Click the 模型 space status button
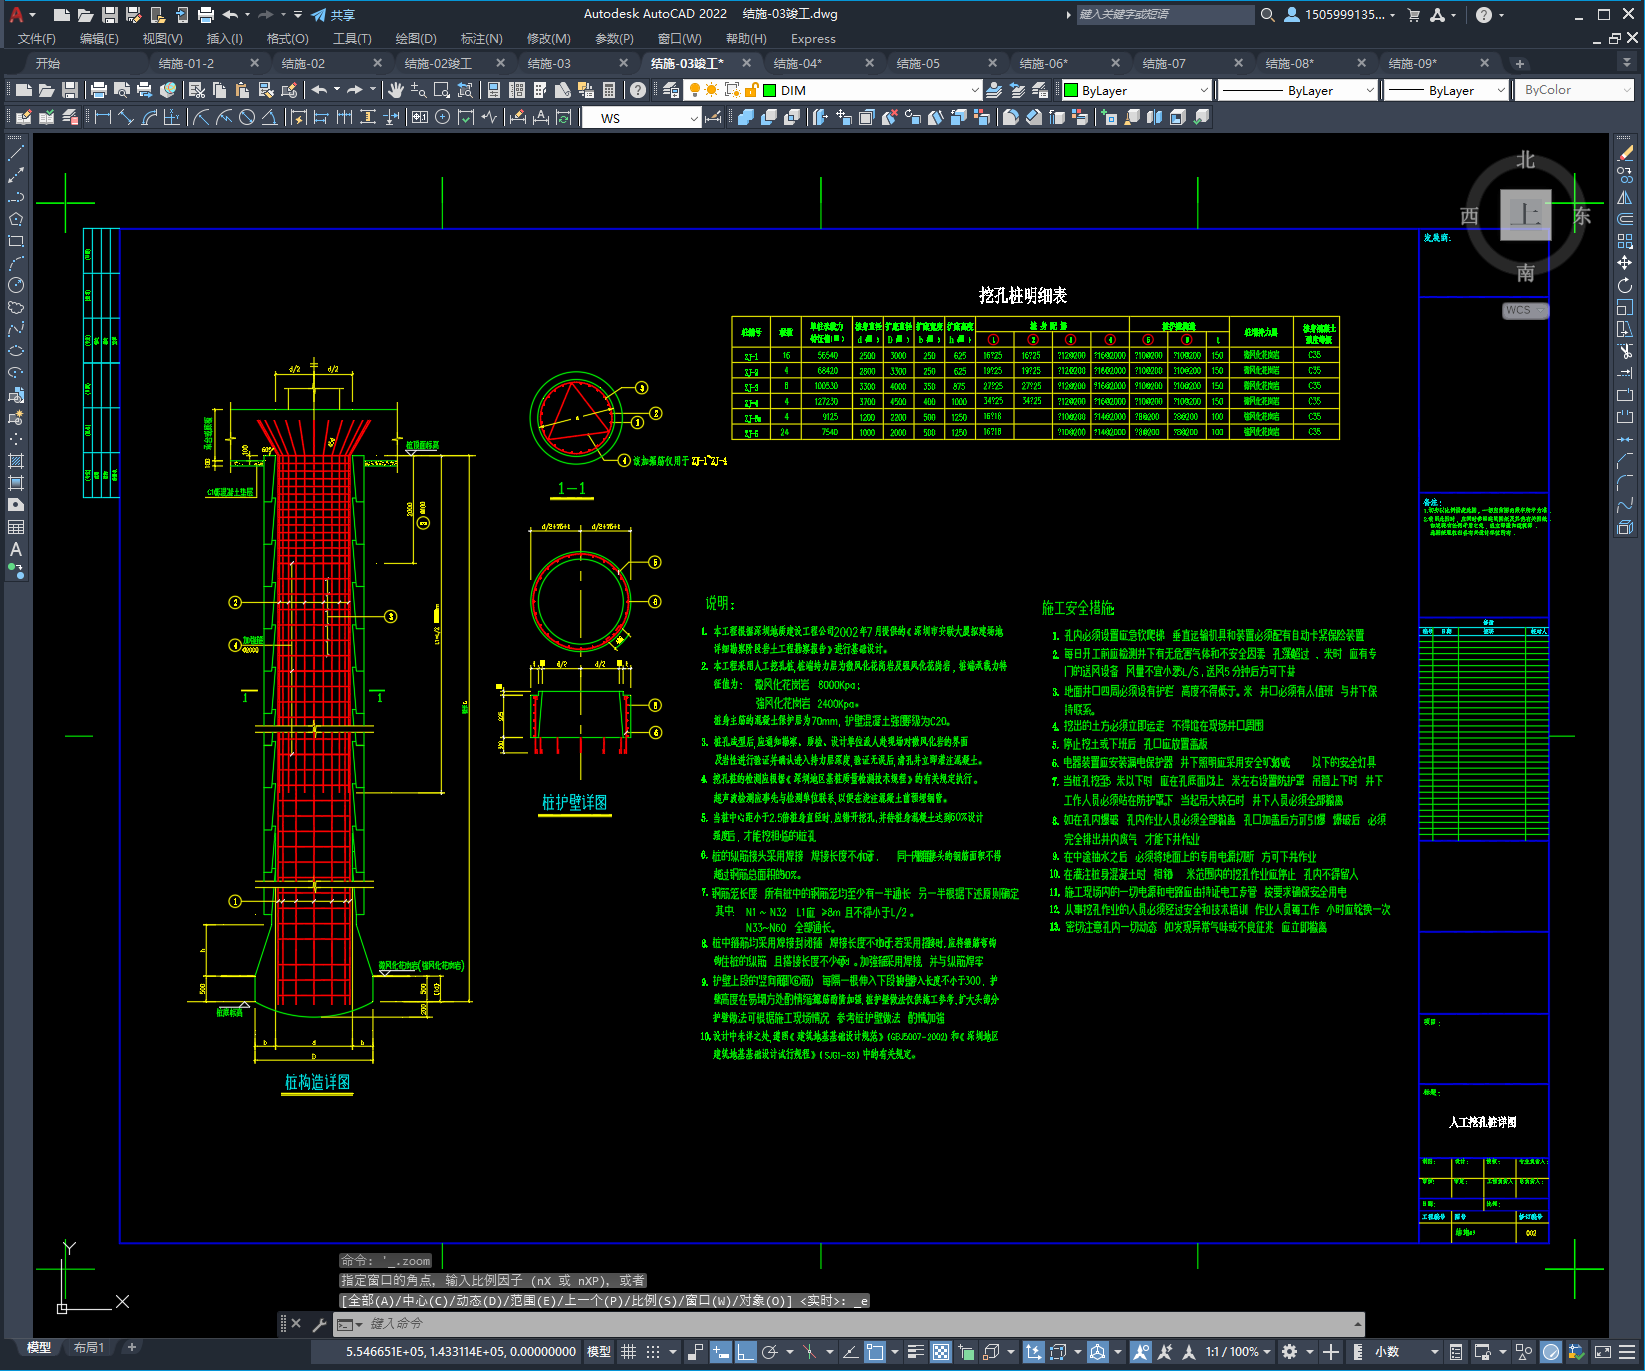 pyautogui.click(x=598, y=1352)
